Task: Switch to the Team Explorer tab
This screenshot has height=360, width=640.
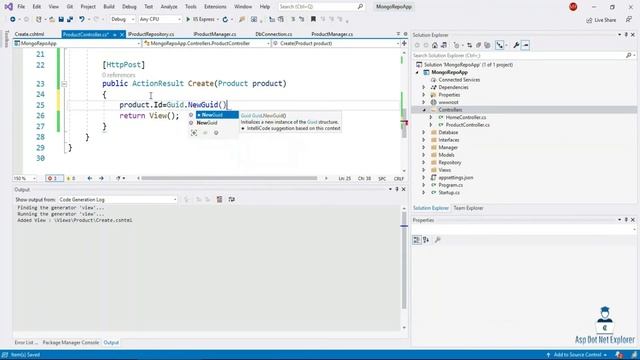Action: [x=468, y=208]
